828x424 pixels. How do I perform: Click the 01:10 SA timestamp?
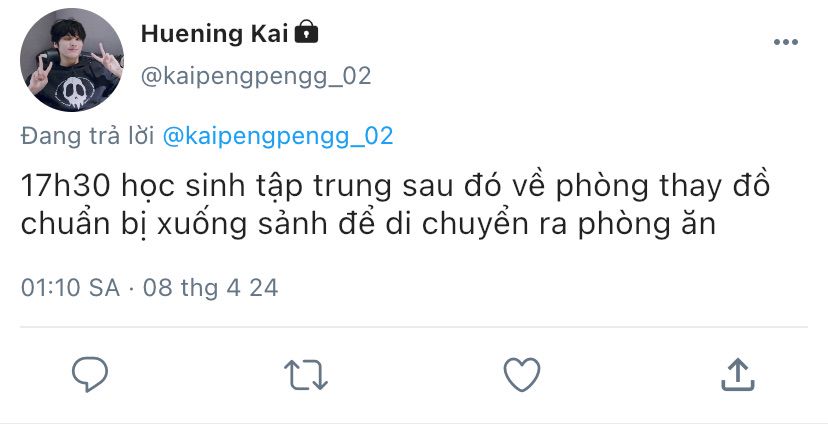coord(70,288)
